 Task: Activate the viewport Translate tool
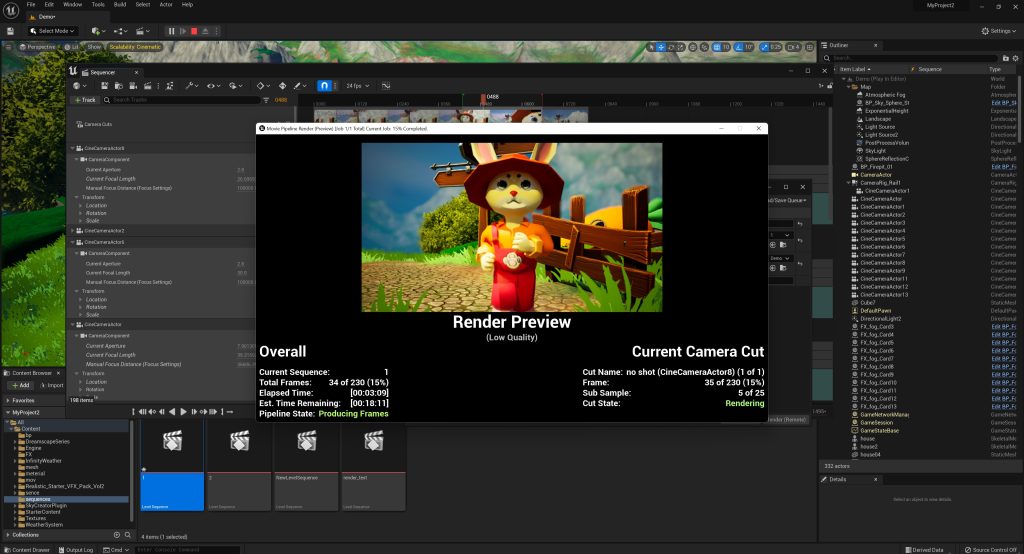pos(661,47)
